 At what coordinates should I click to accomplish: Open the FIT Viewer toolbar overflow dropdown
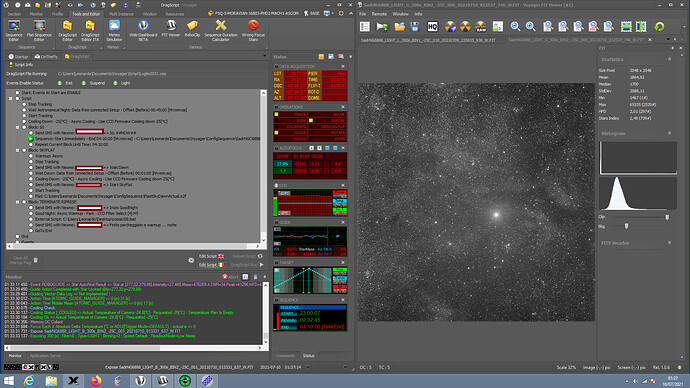pyautogui.click(x=684, y=27)
